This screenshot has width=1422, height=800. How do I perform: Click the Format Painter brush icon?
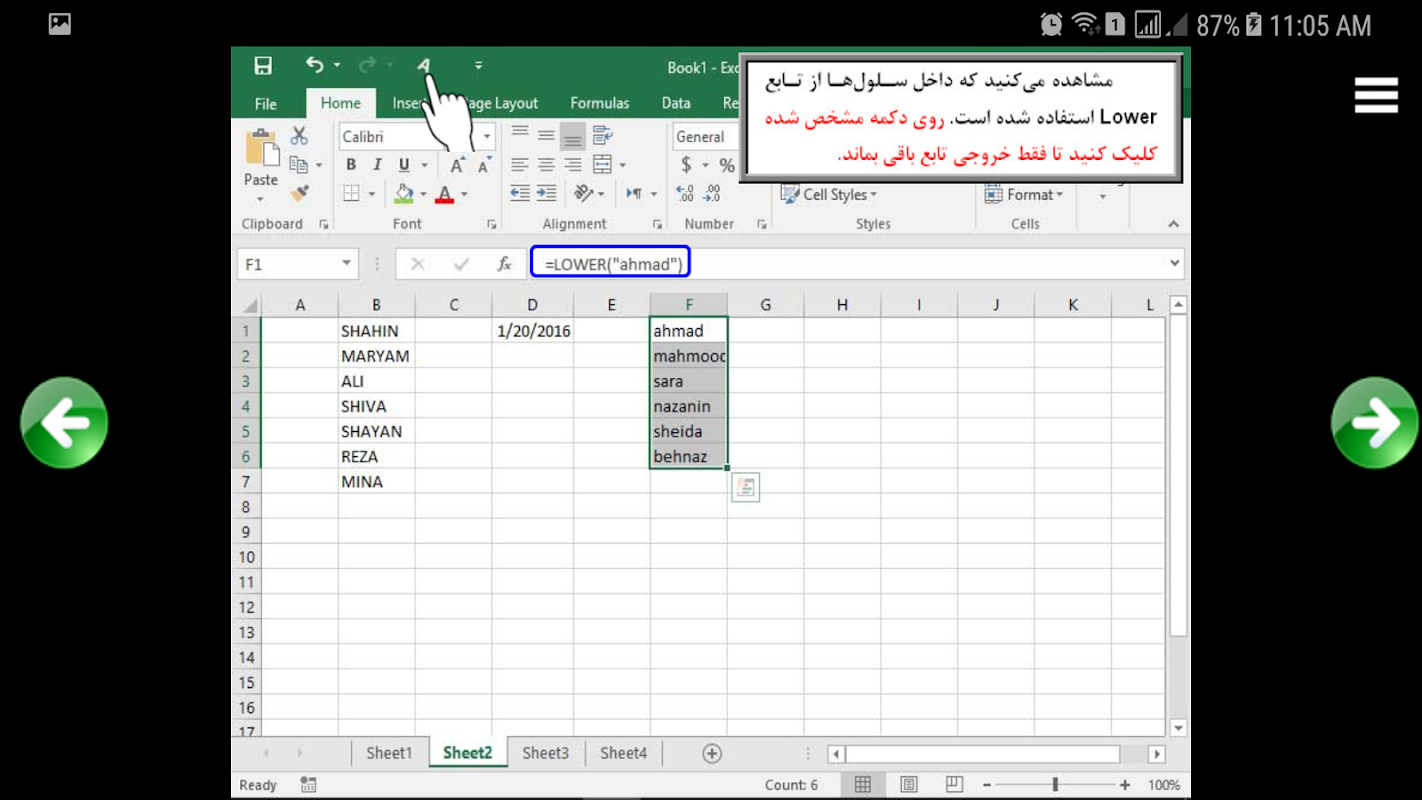[299, 193]
